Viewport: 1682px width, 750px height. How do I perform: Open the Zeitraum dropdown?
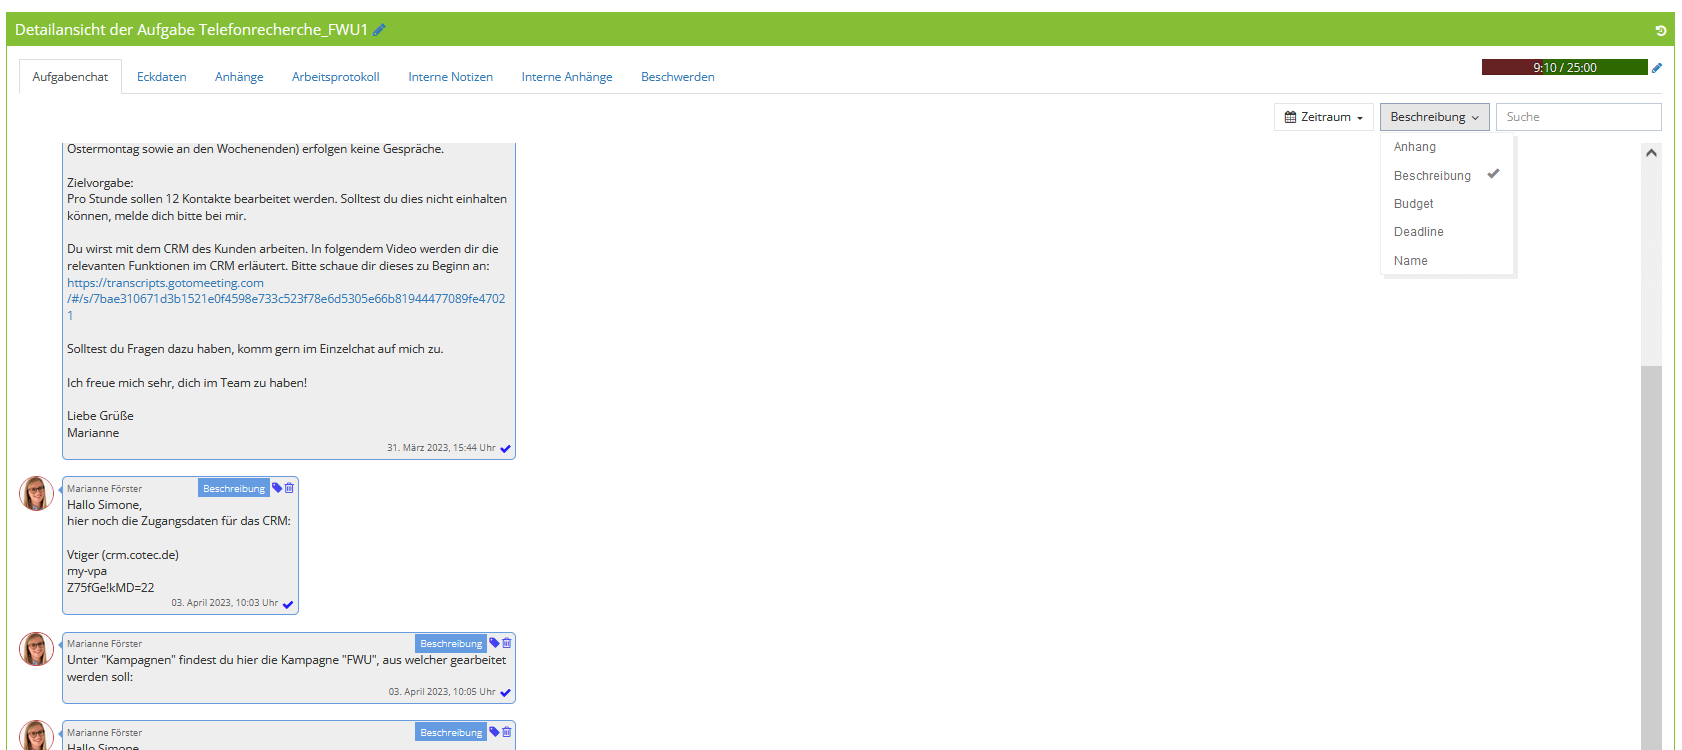[1323, 117]
